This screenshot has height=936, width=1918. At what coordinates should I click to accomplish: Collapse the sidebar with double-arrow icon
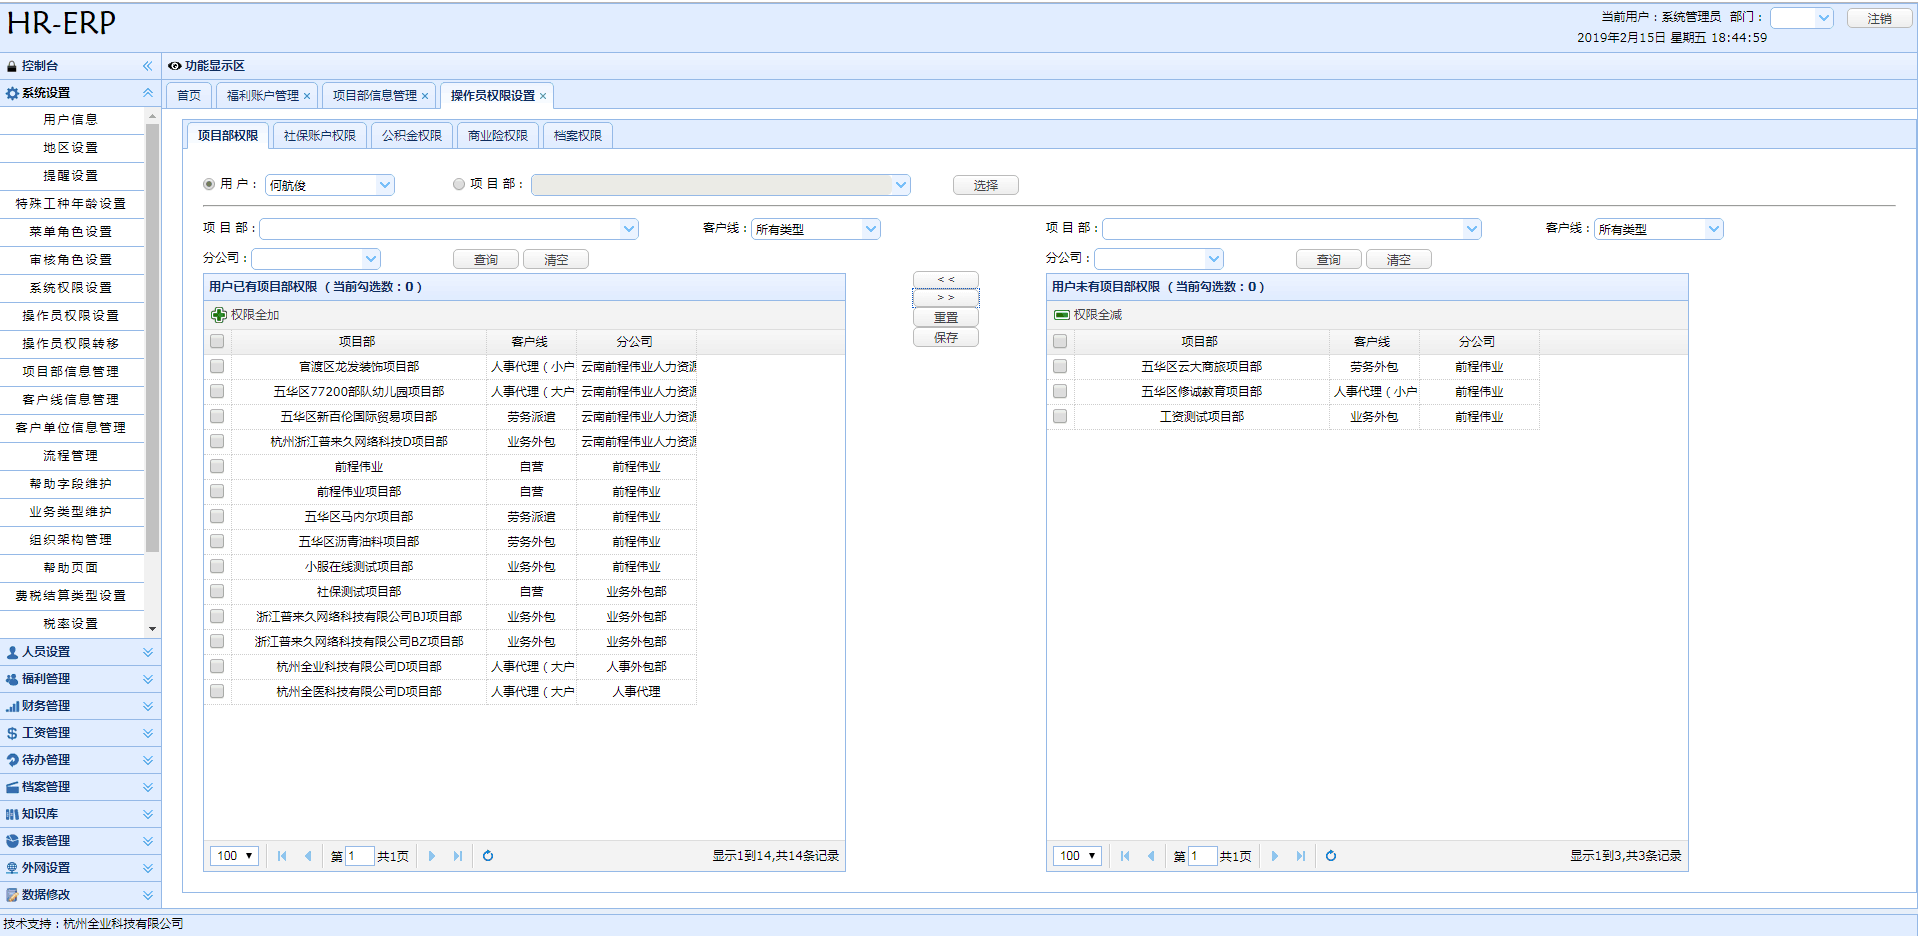pyautogui.click(x=147, y=66)
